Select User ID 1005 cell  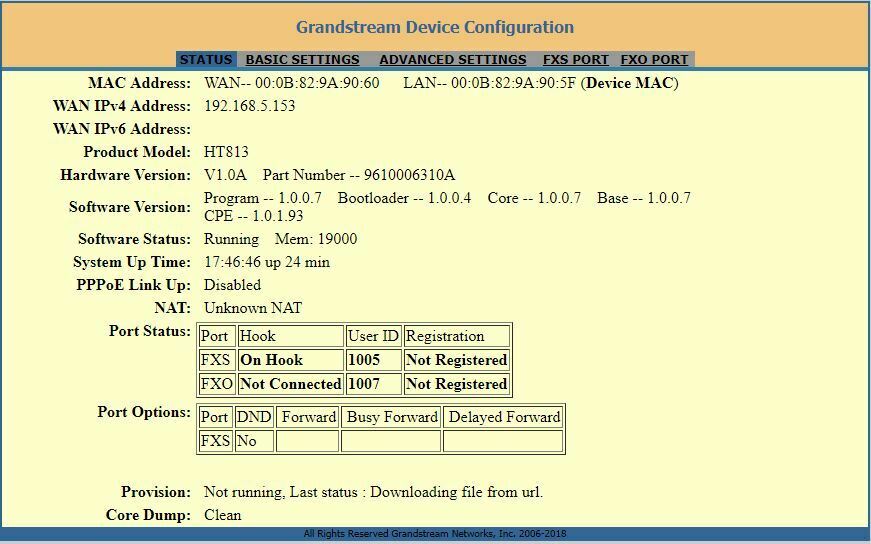click(x=373, y=360)
